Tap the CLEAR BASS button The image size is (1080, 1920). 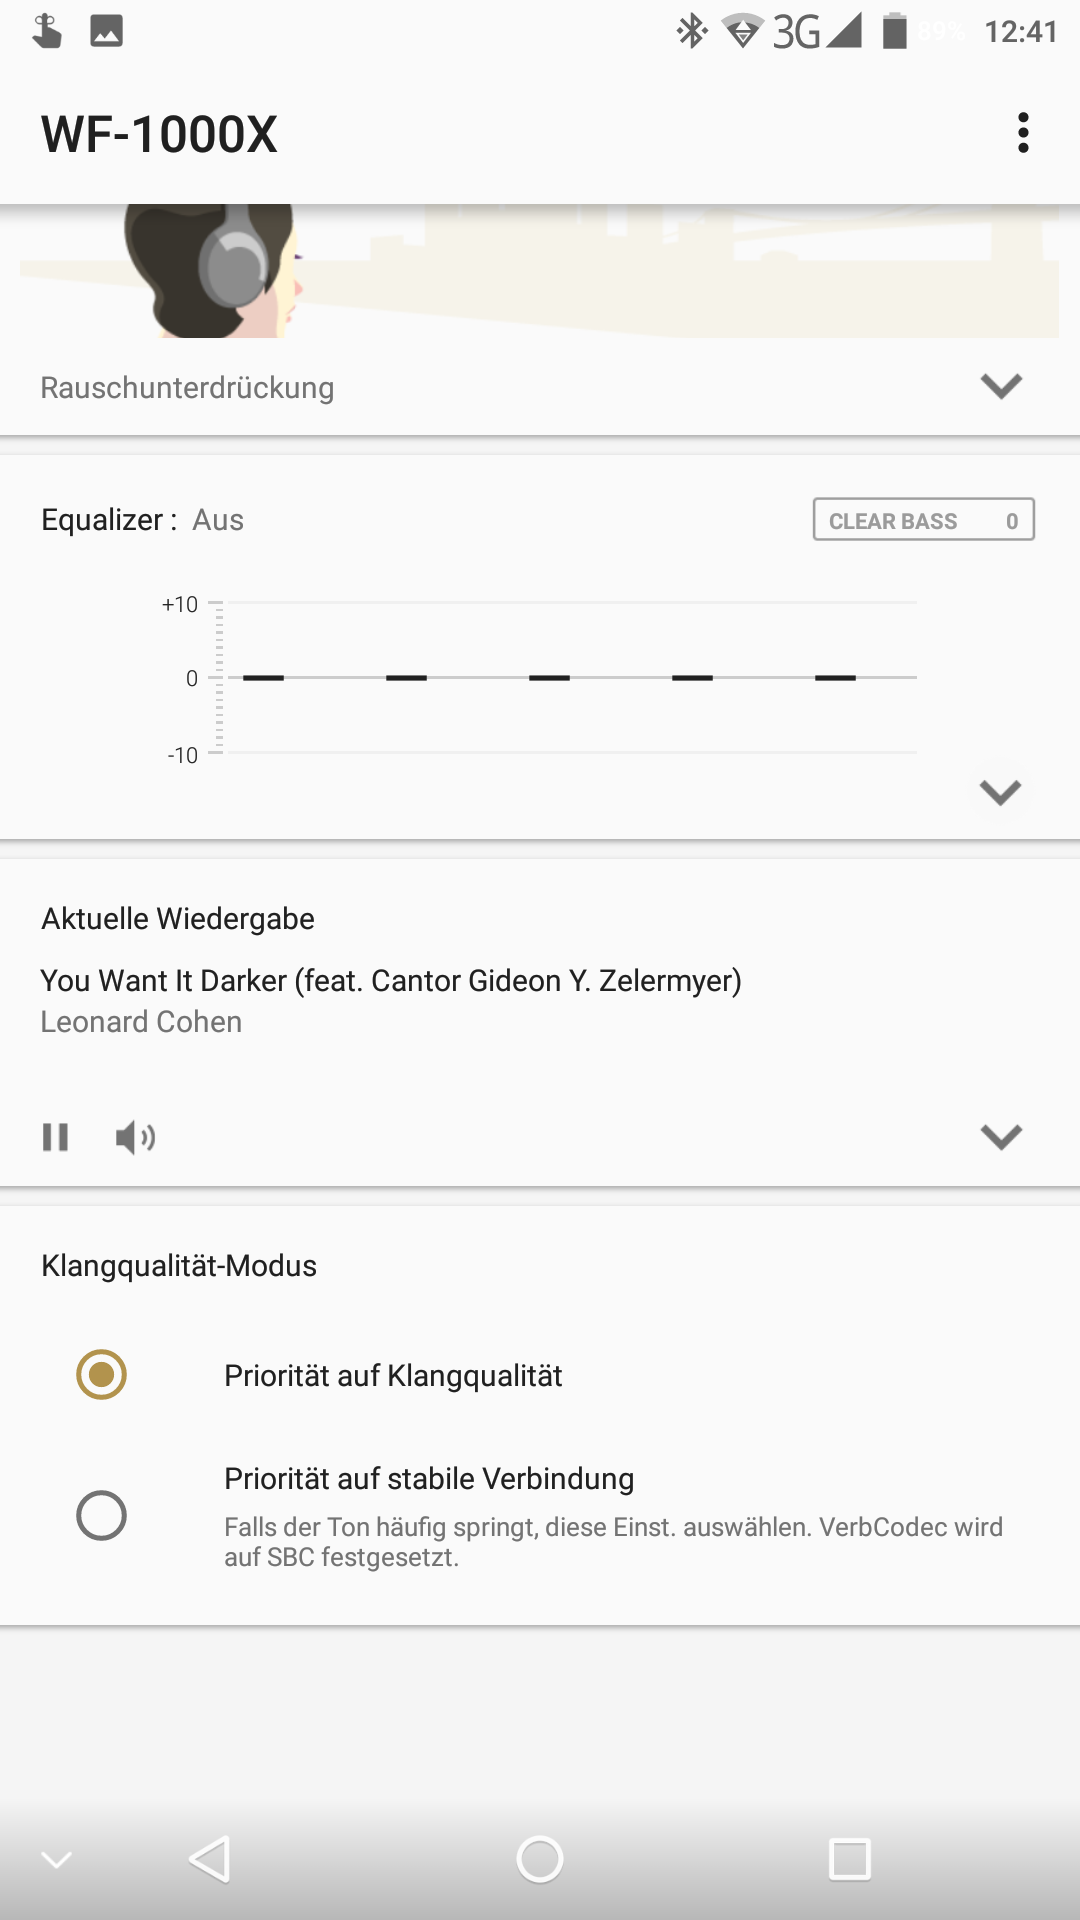[923, 520]
